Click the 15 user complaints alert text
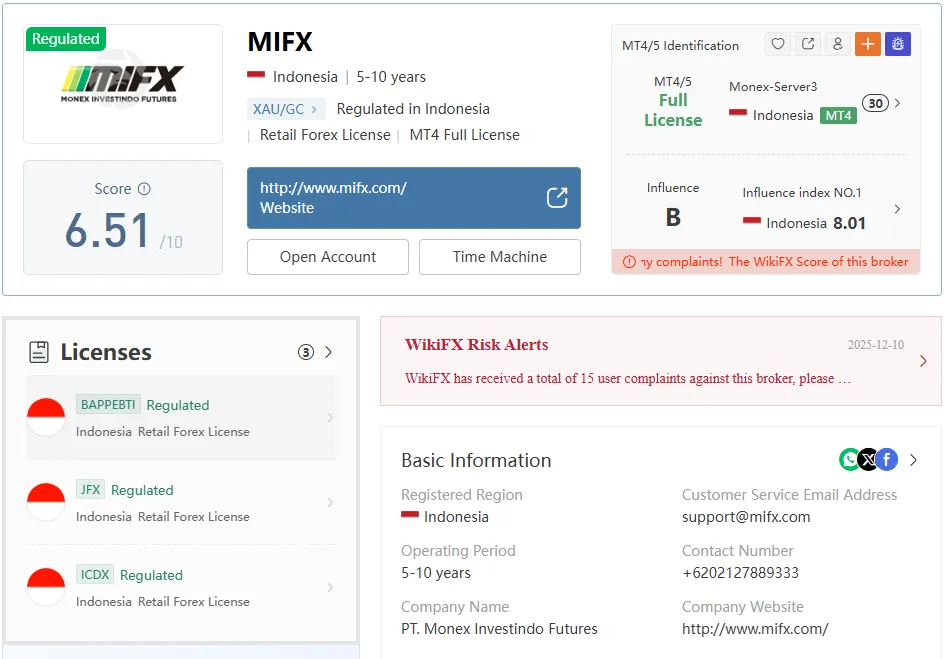The image size is (944, 659). pos(627,379)
